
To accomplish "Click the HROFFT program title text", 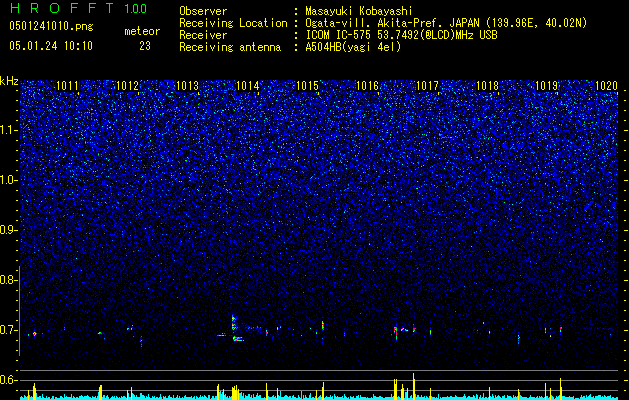I will coord(61,8).
